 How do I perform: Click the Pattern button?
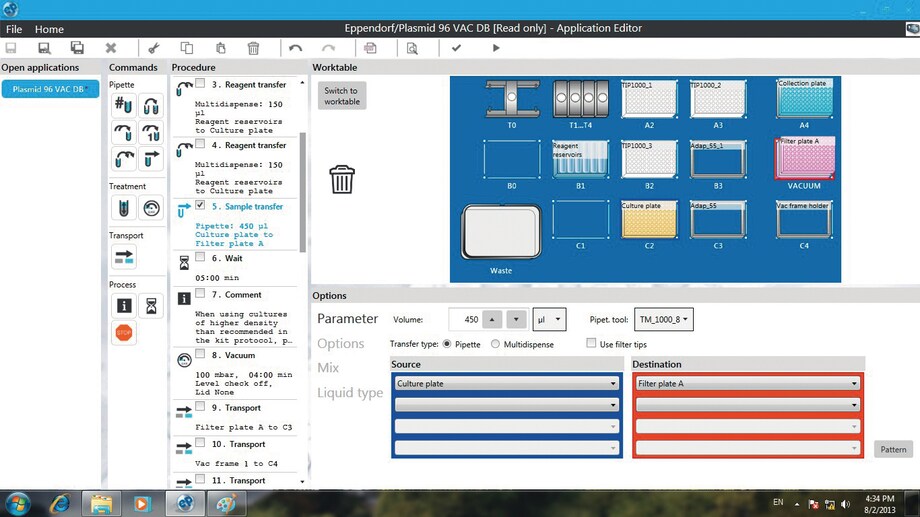893,450
